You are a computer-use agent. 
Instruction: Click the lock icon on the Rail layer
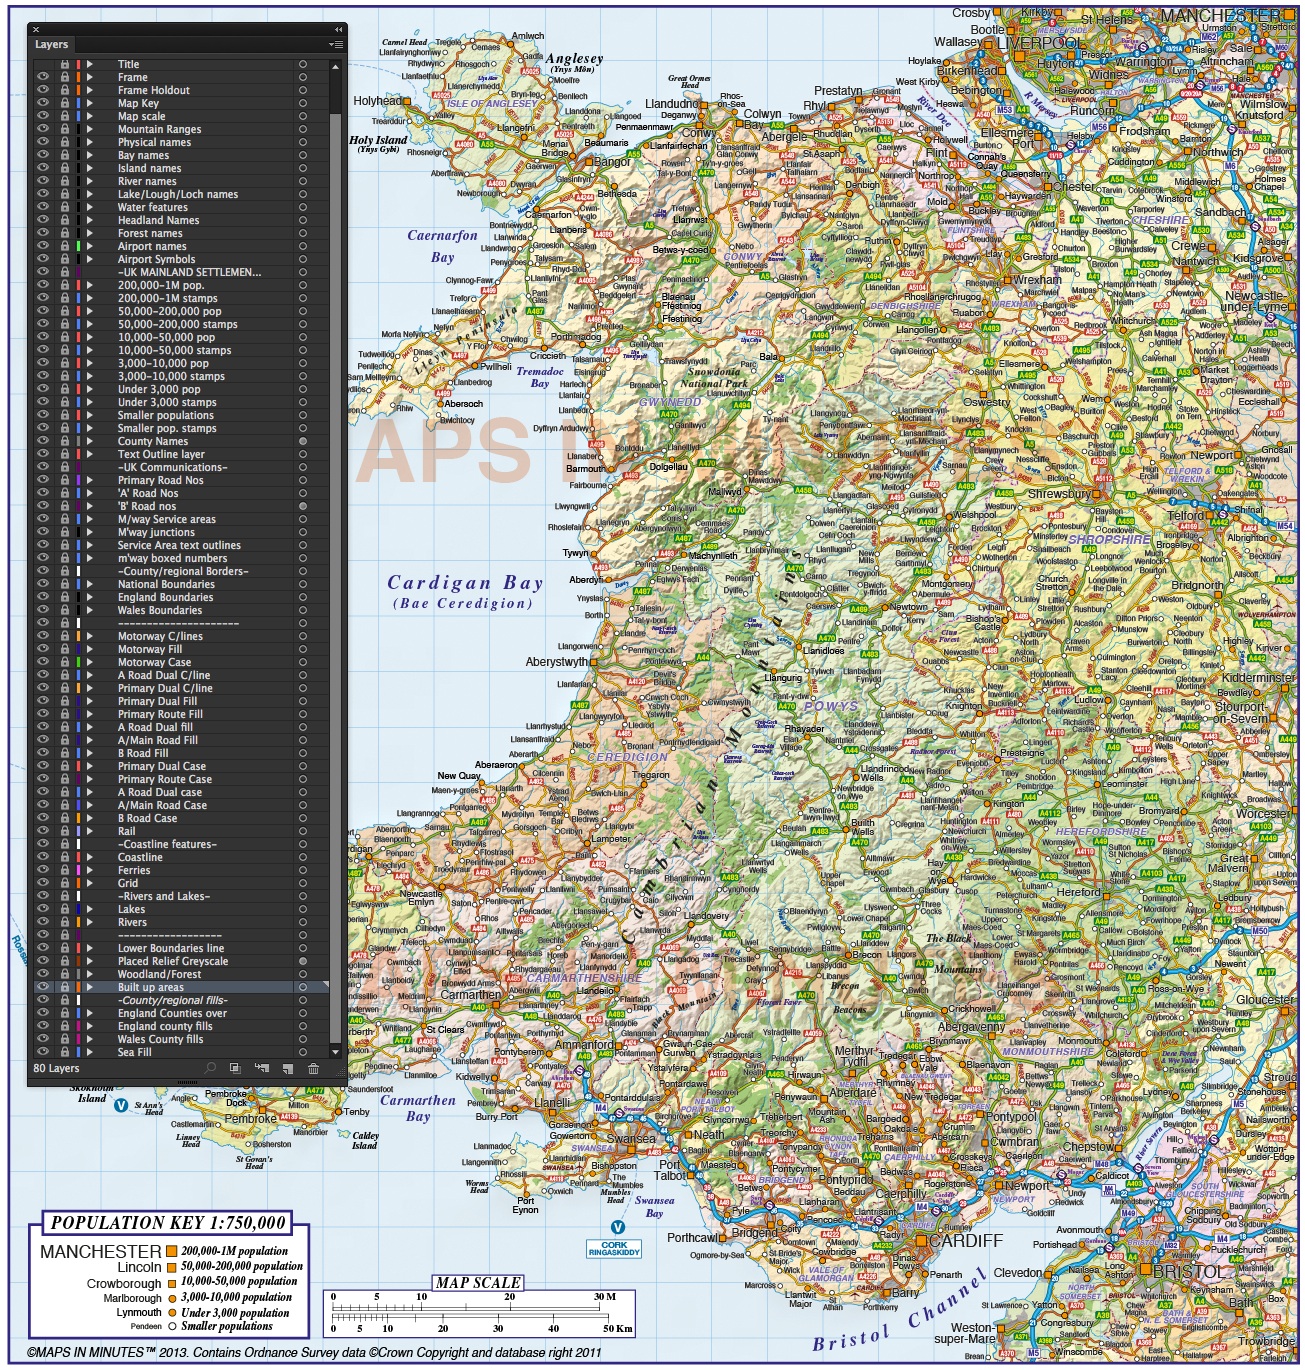65,831
